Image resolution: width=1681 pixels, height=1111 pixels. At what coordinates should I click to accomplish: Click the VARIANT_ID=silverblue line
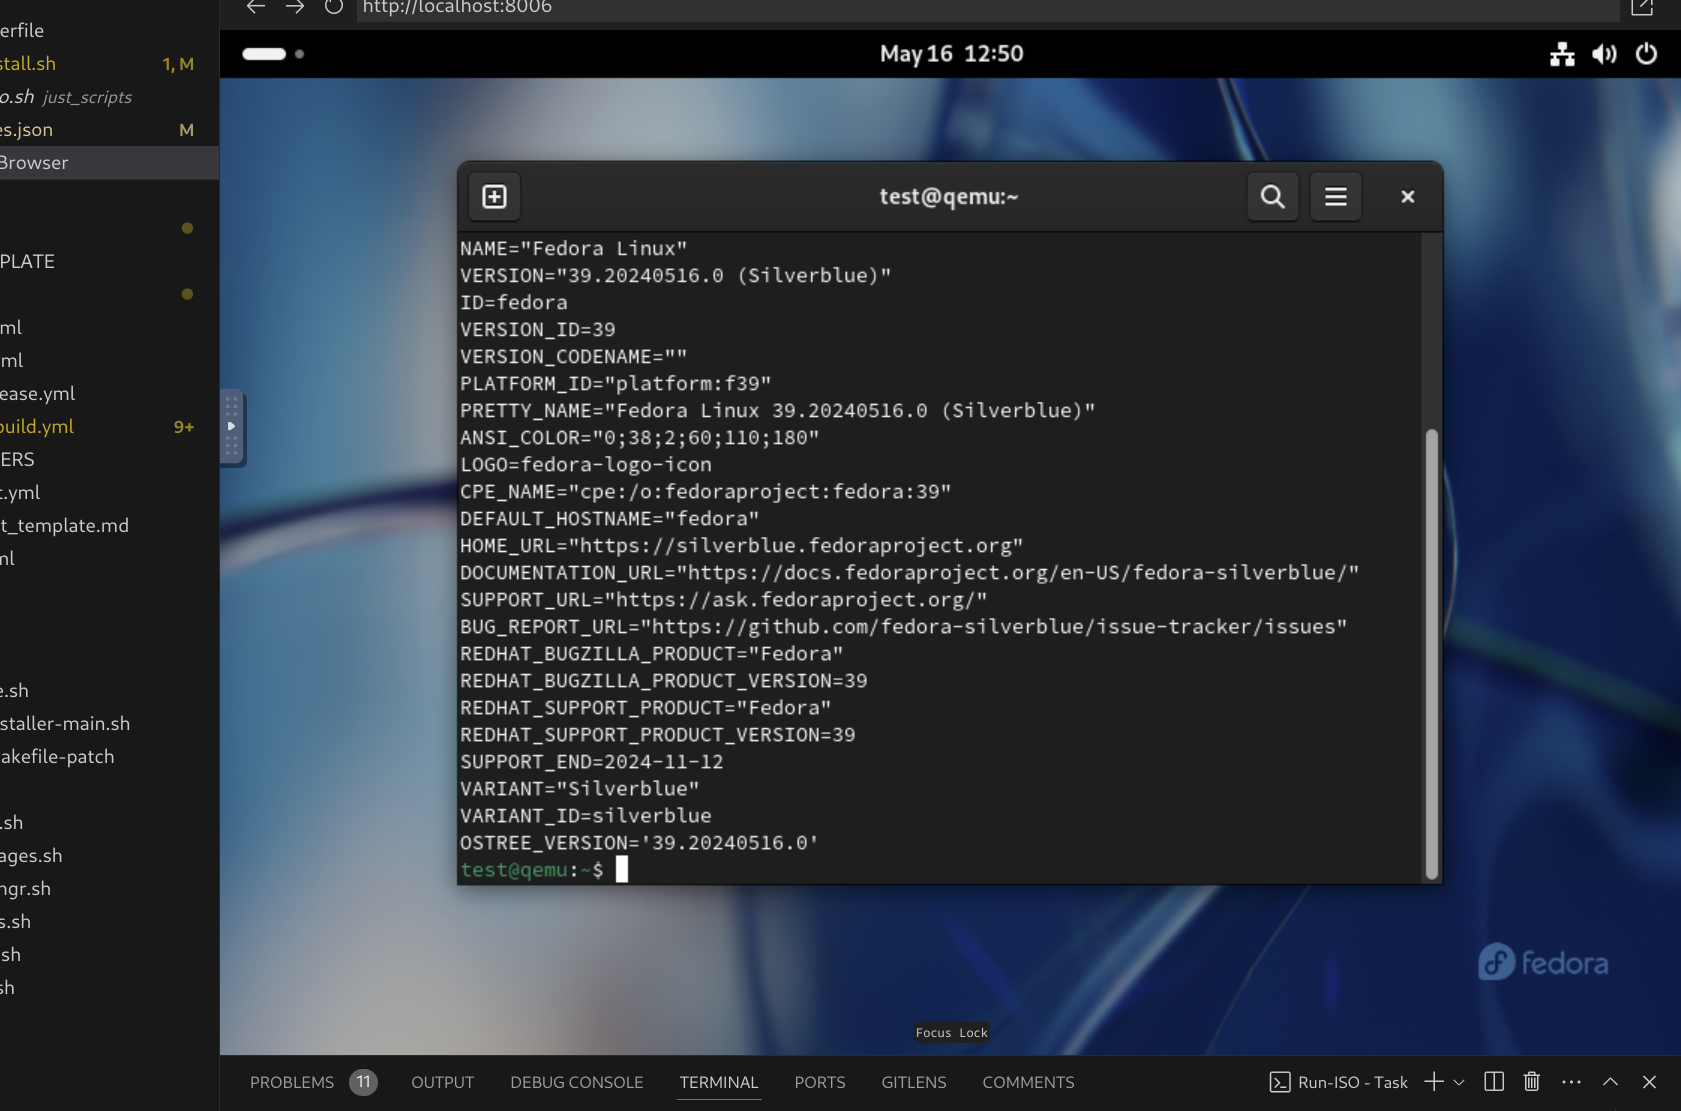(586, 816)
